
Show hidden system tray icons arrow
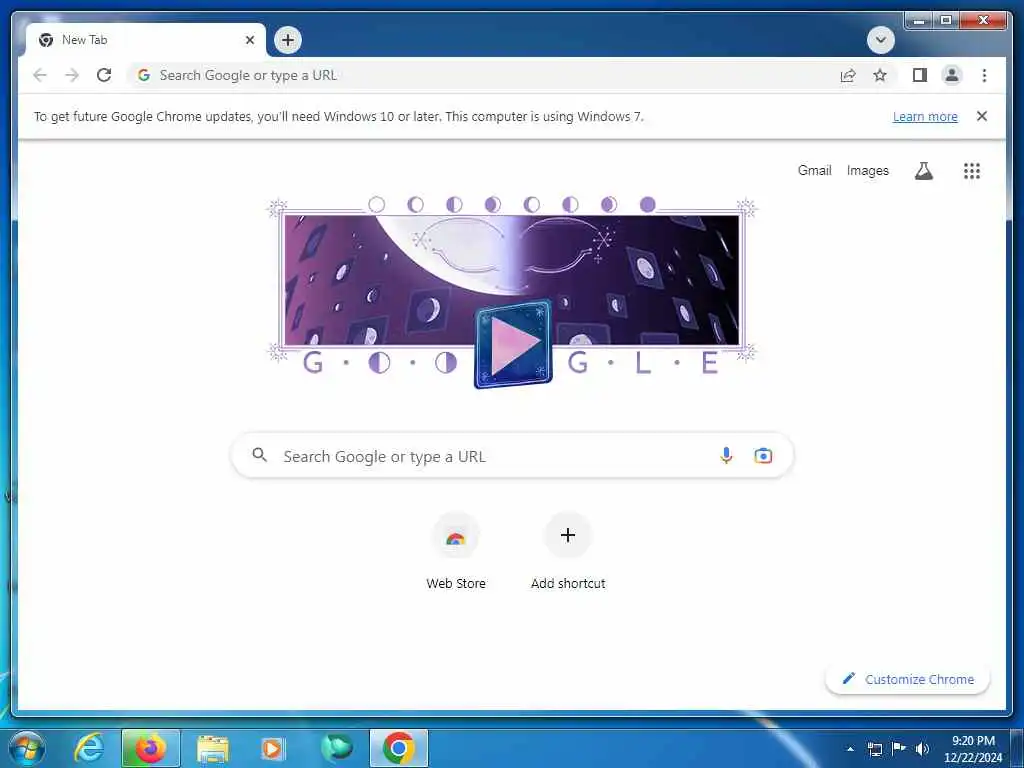850,750
